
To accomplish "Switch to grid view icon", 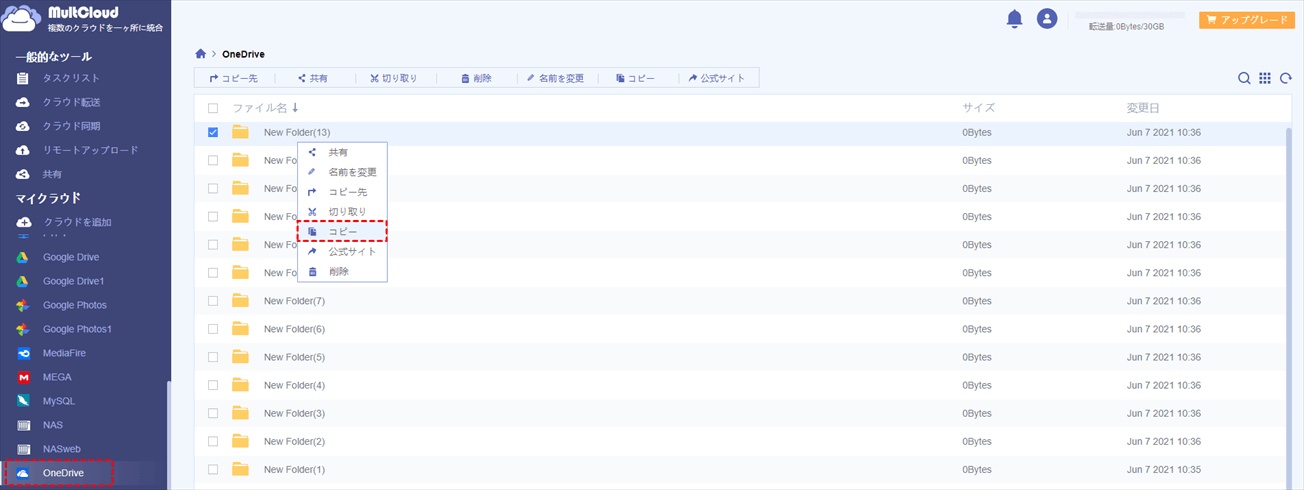I will 1265,78.
